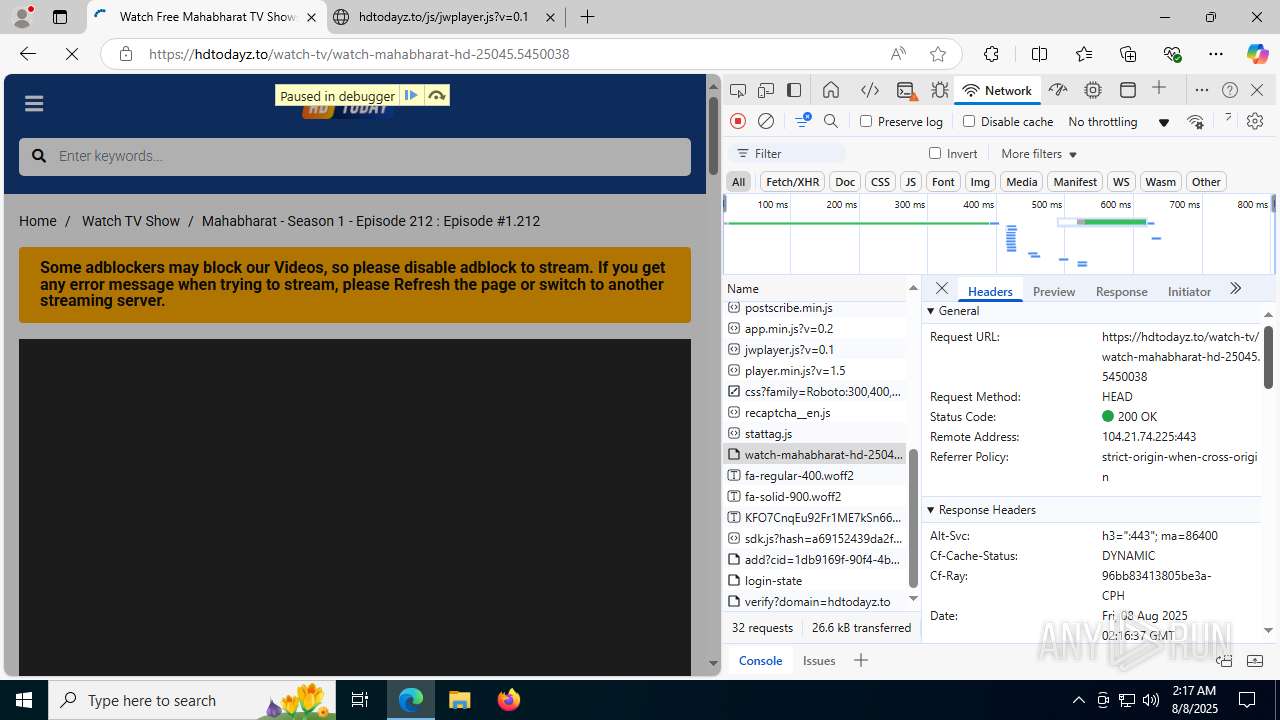Filter requests by Fetch/XHR
This screenshot has height=720, width=1280.
(792, 181)
